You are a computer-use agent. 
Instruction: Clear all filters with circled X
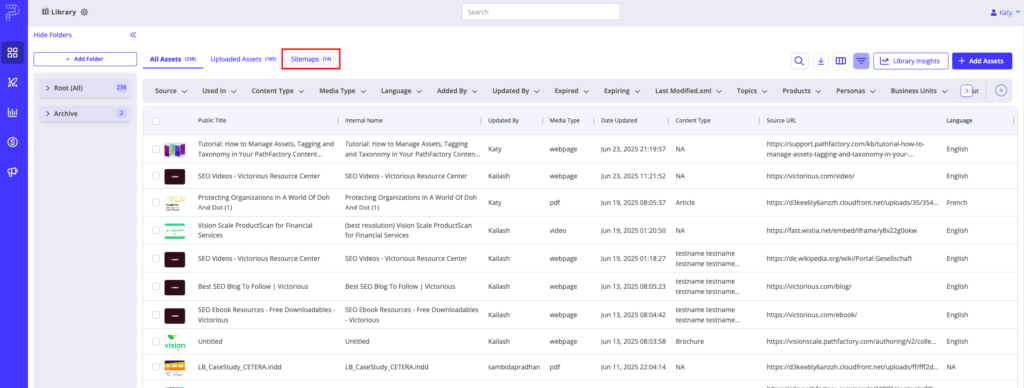(x=1001, y=91)
